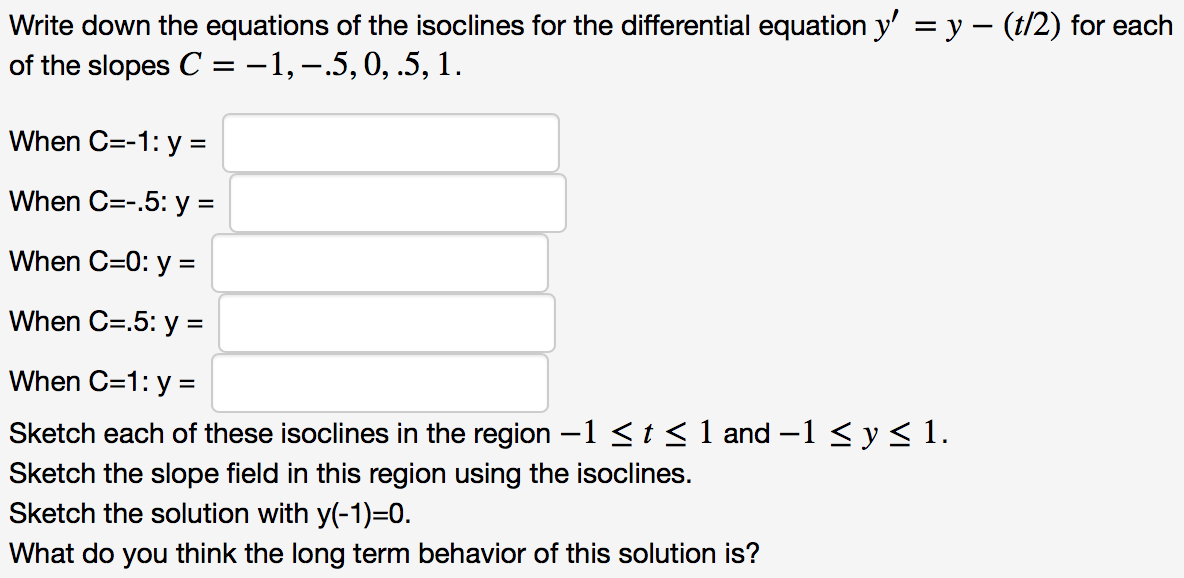1184x578 pixels.
Task: Click the differential equation problem statement
Action: (590, 43)
